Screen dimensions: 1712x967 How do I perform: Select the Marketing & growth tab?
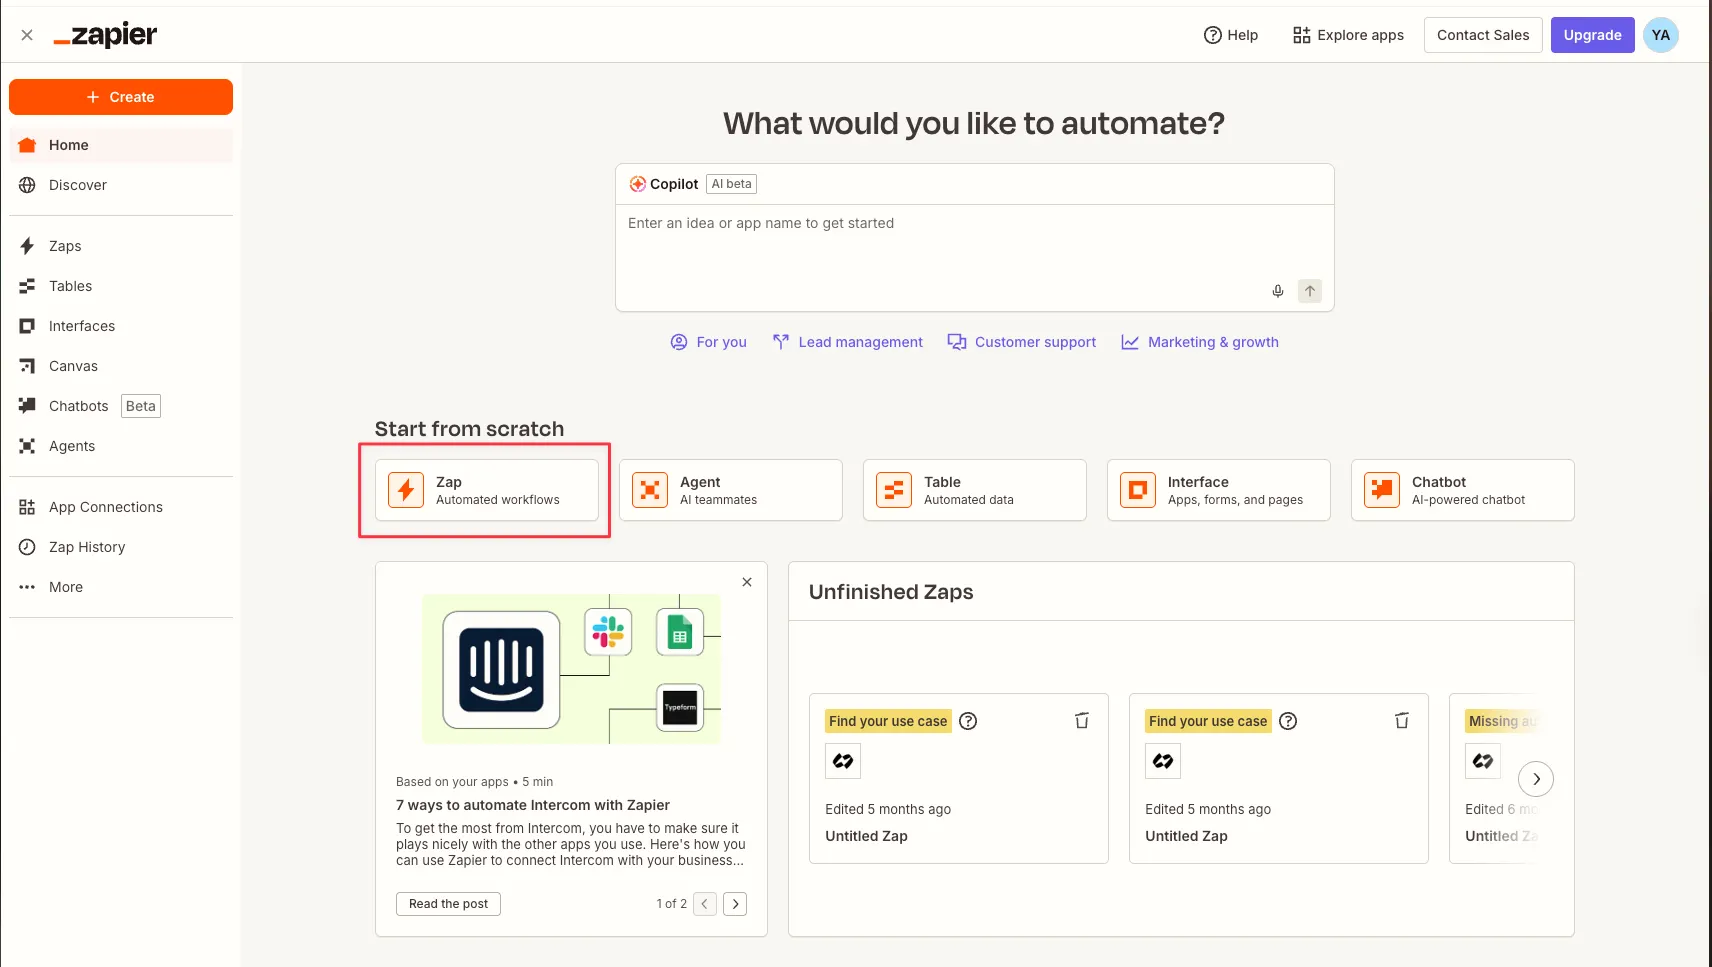[x=1200, y=342]
